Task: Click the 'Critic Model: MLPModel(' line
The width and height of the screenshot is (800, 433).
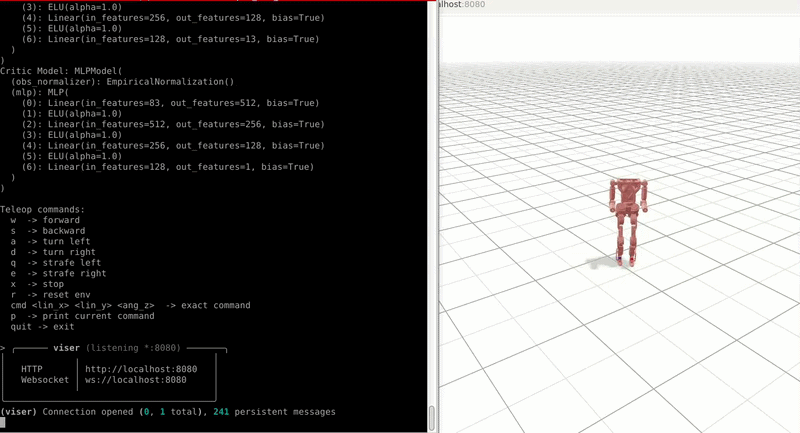Action: coord(61,71)
